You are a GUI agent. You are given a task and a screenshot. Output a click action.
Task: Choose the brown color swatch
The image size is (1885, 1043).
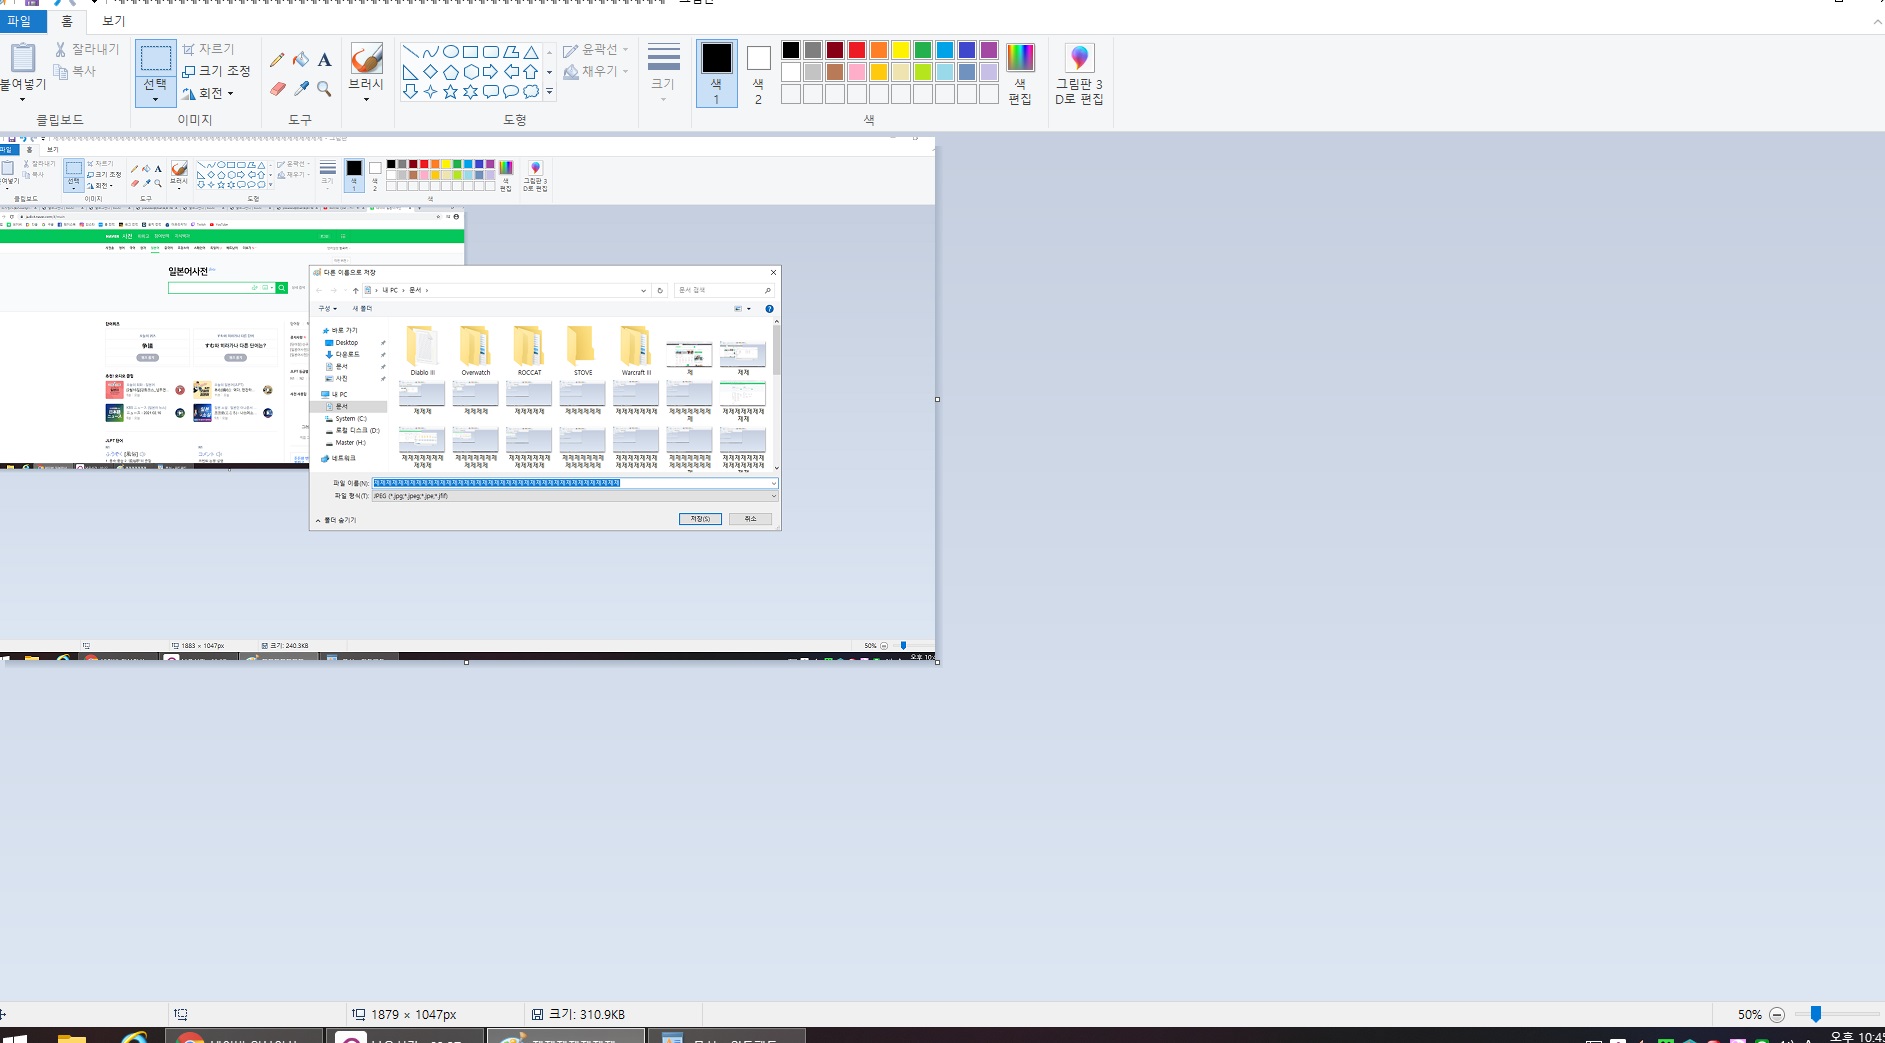coord(835,72)
